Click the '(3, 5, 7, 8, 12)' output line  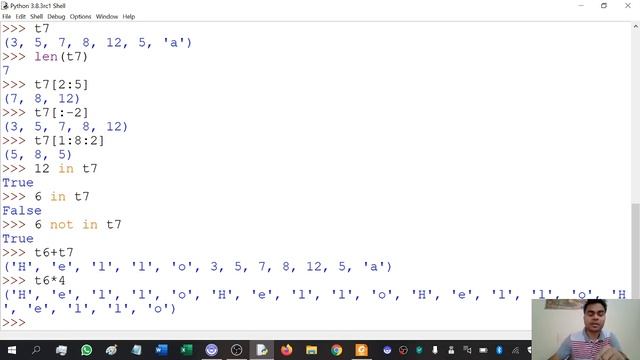click(x=65, y=127)
